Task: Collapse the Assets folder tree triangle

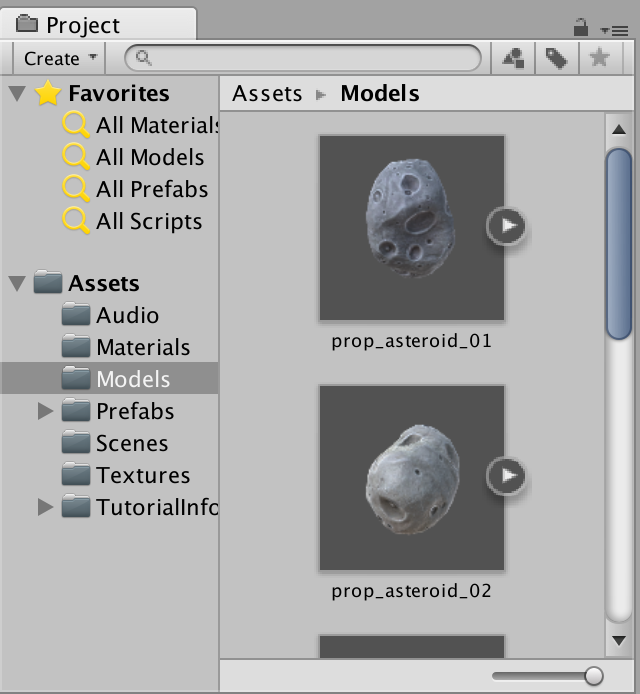Action: (17, 283)
